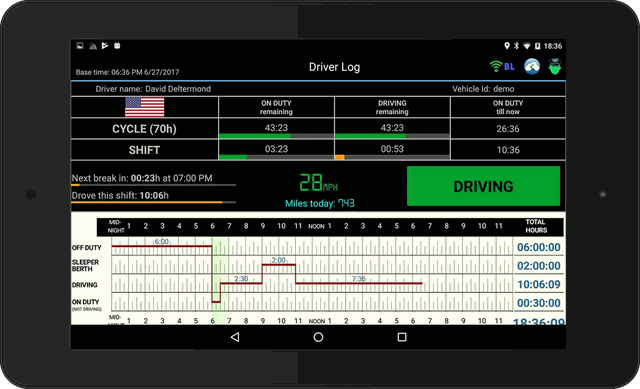Tap the Base time 06:36 PM text
Viewport: 640px width, 389px height.
tap(127, 72)
